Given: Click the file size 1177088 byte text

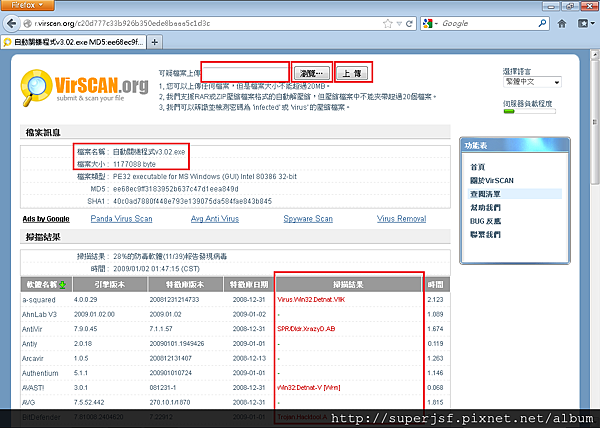Looking at the screenshot, I should [x=134, y=164].
